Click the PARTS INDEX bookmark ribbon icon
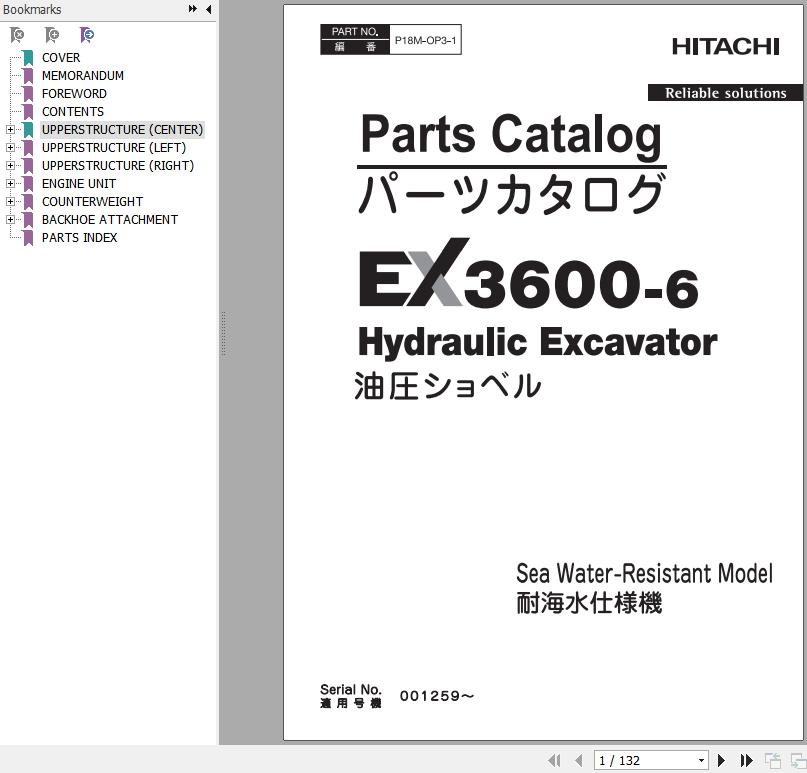The image size is (807, 773). pyautogui.click(x=28, y=238)
